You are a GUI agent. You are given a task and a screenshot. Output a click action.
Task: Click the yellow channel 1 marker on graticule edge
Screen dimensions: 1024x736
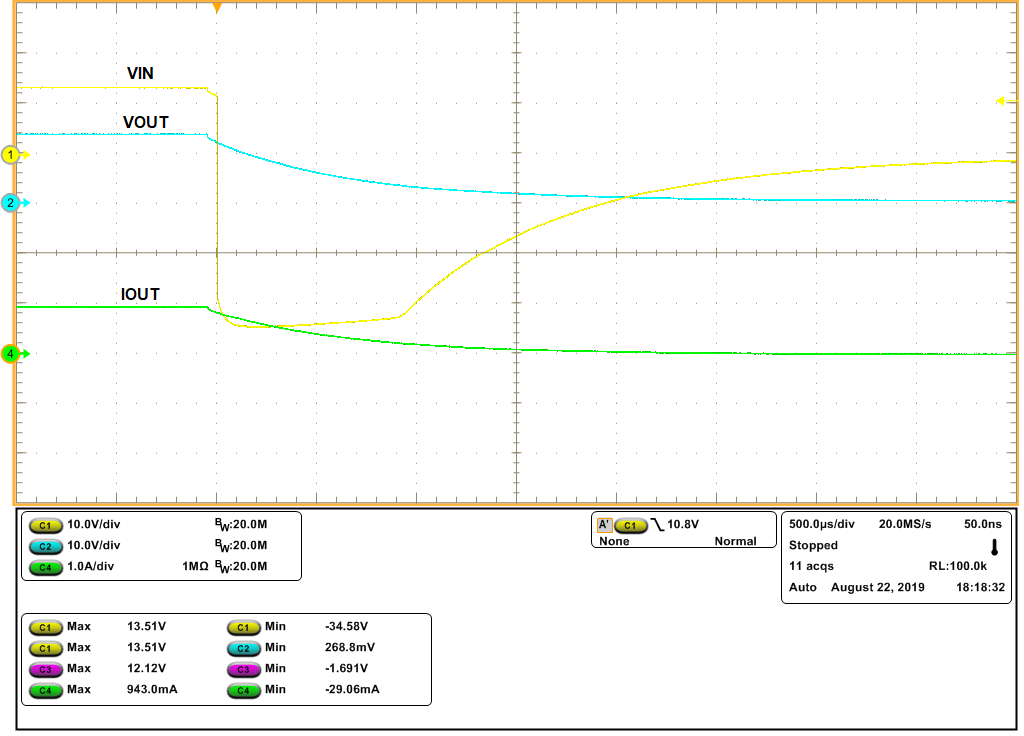click(x=9, y=155)
